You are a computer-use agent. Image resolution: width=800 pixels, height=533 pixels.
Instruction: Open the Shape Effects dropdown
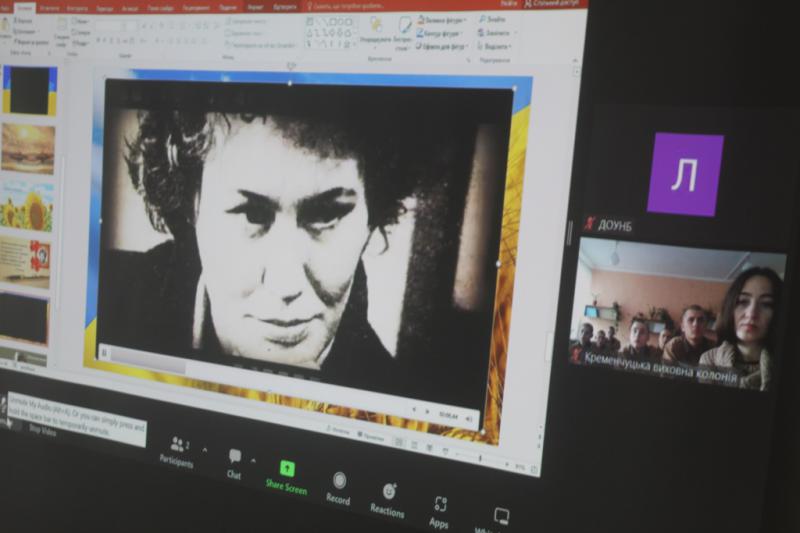pyautogui.click(x=442, y=46)
